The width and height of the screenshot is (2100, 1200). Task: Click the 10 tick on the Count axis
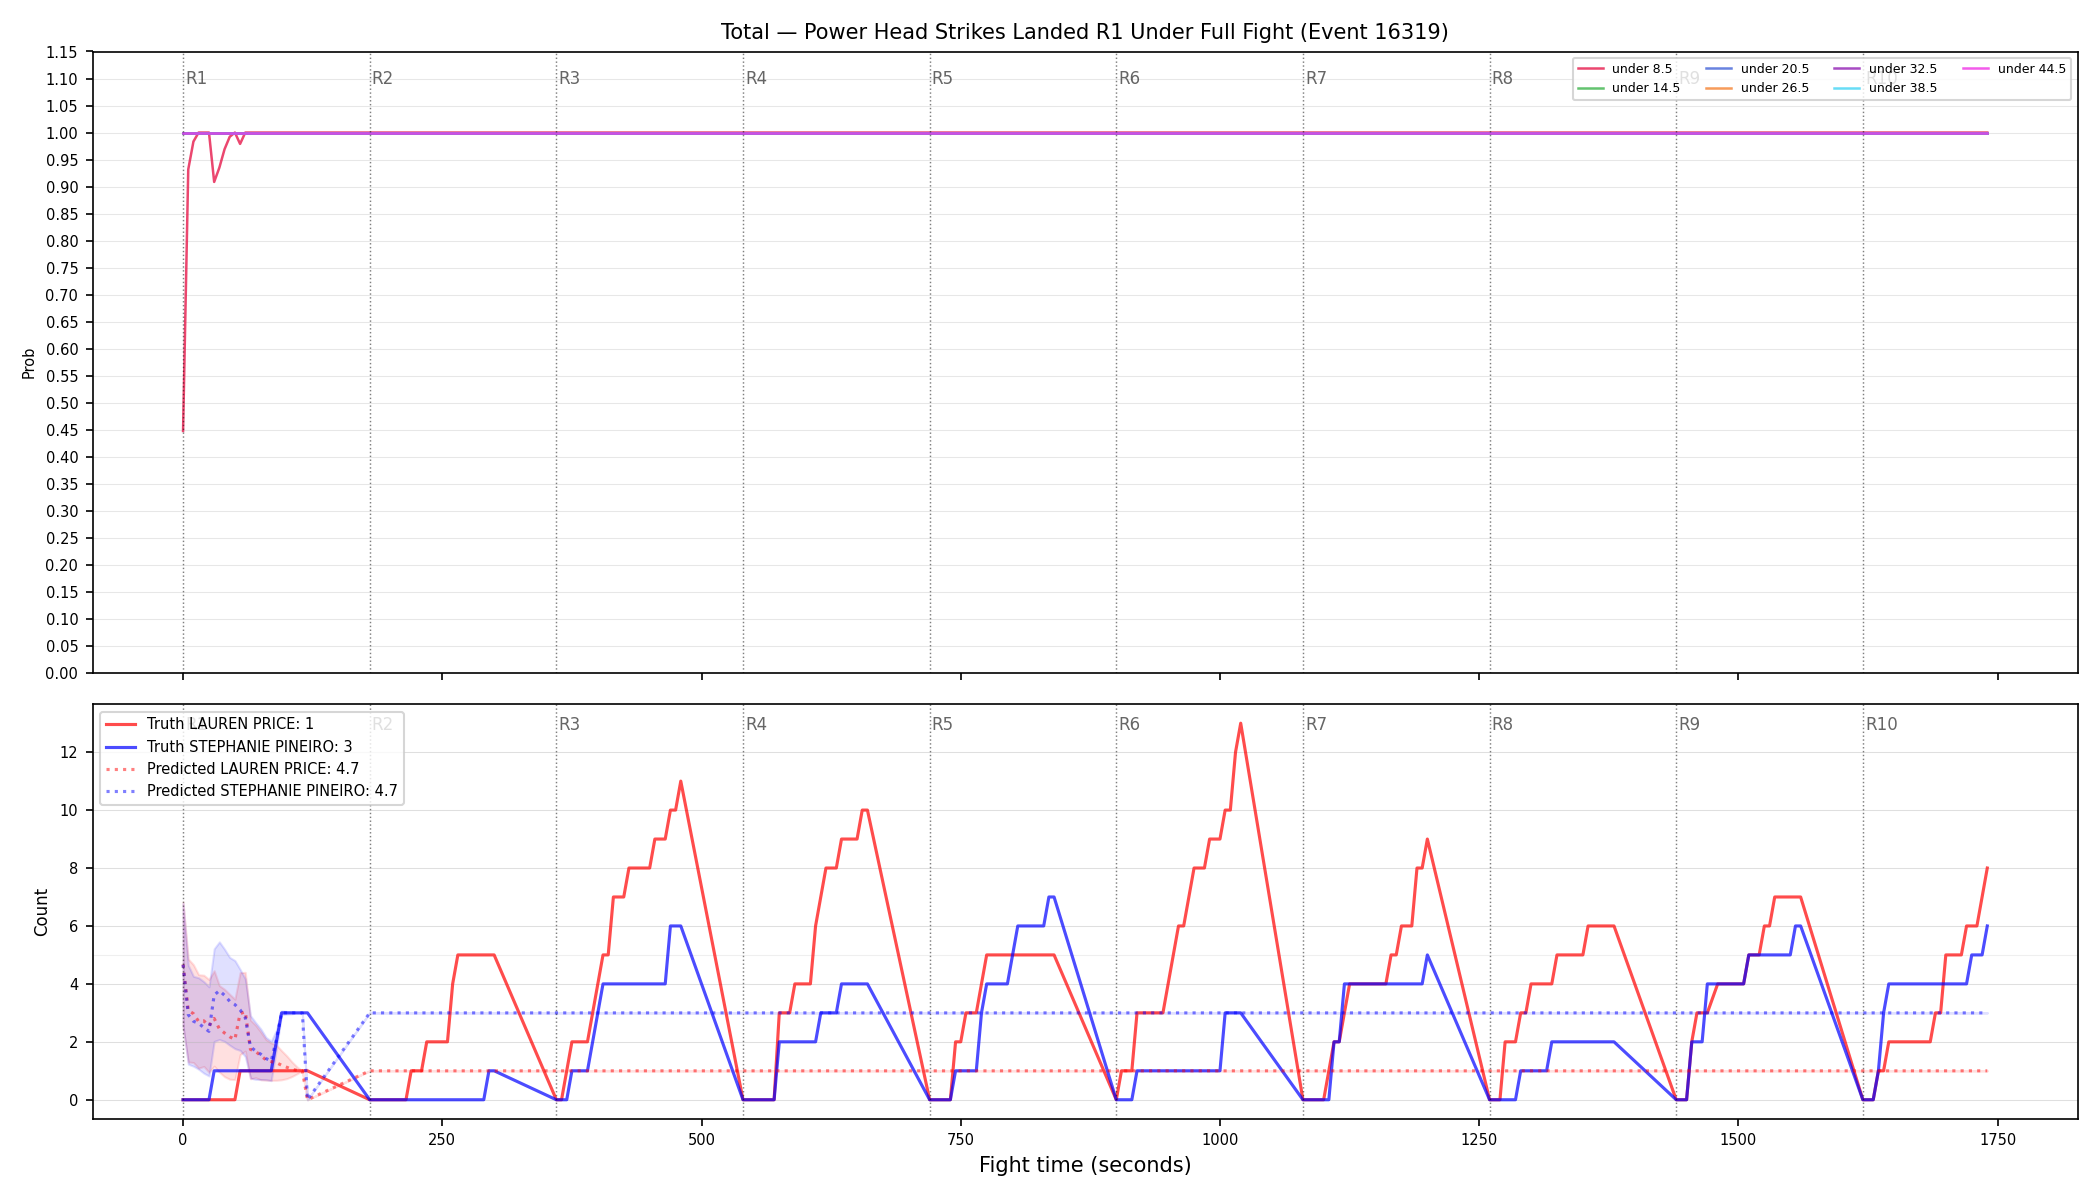71,810
